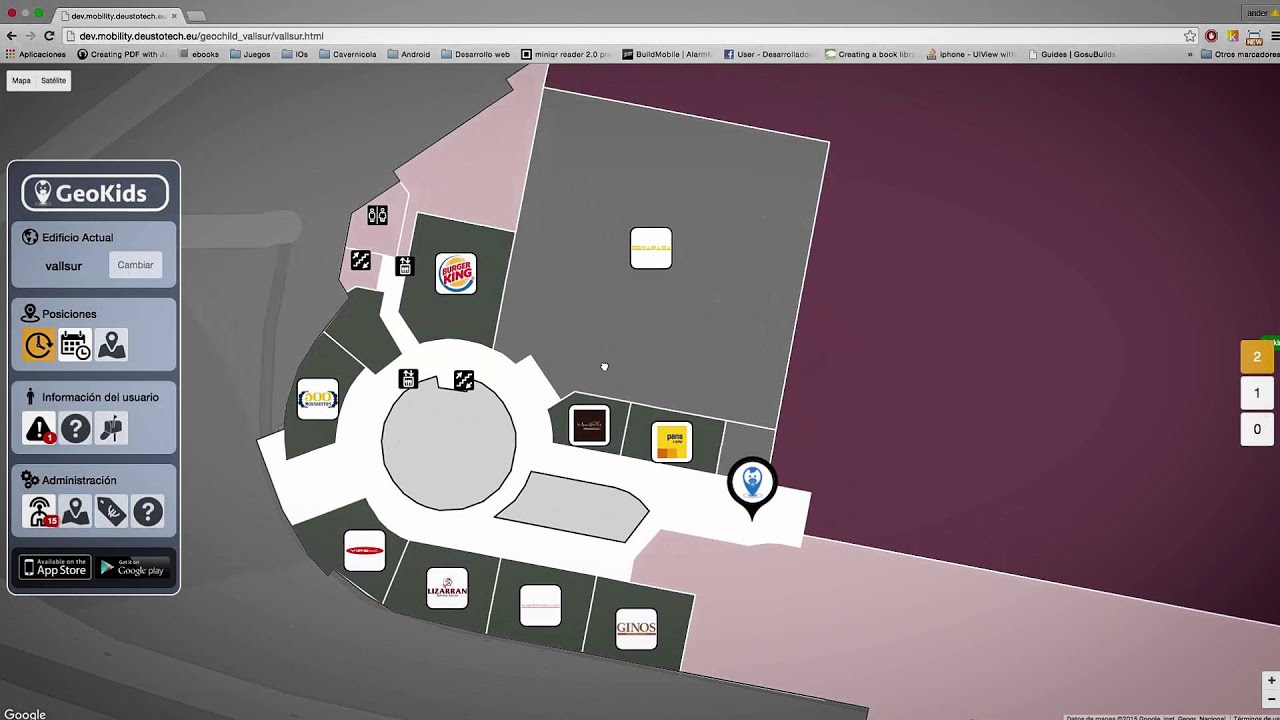Expand the bookmarks overflow chevron
This screenshot has width=1280, height=720.
[1190, 54]
